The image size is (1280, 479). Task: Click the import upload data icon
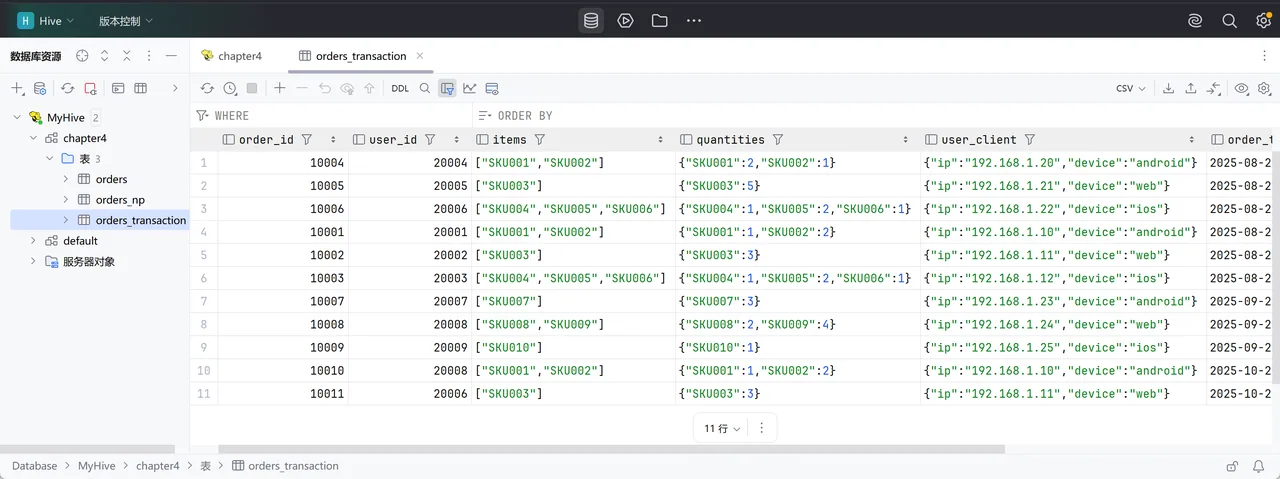1190,88
